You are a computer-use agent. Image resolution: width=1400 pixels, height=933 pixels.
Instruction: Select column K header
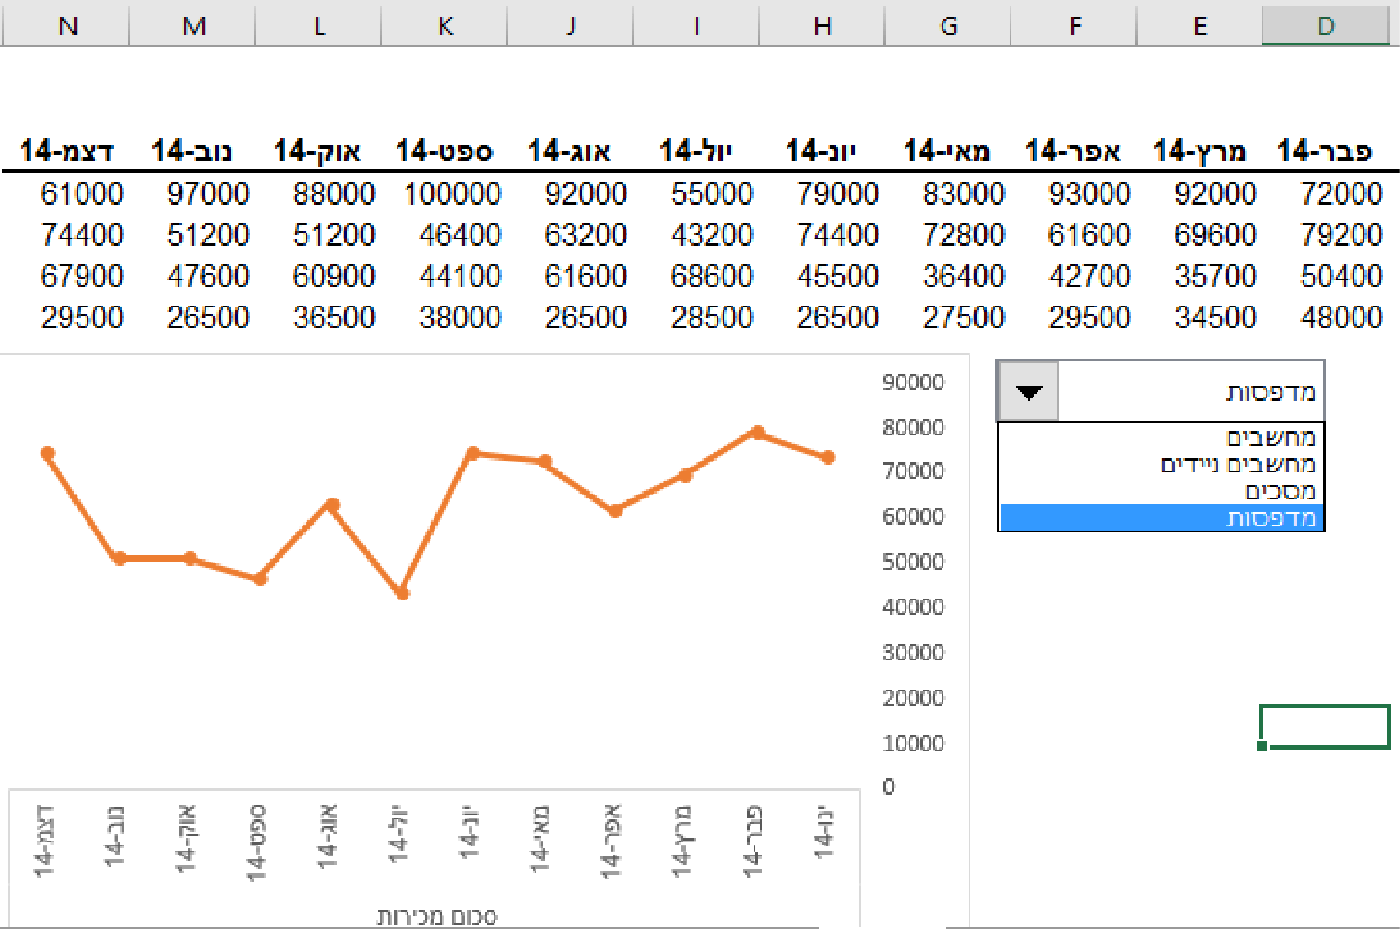tap(445, 24)
